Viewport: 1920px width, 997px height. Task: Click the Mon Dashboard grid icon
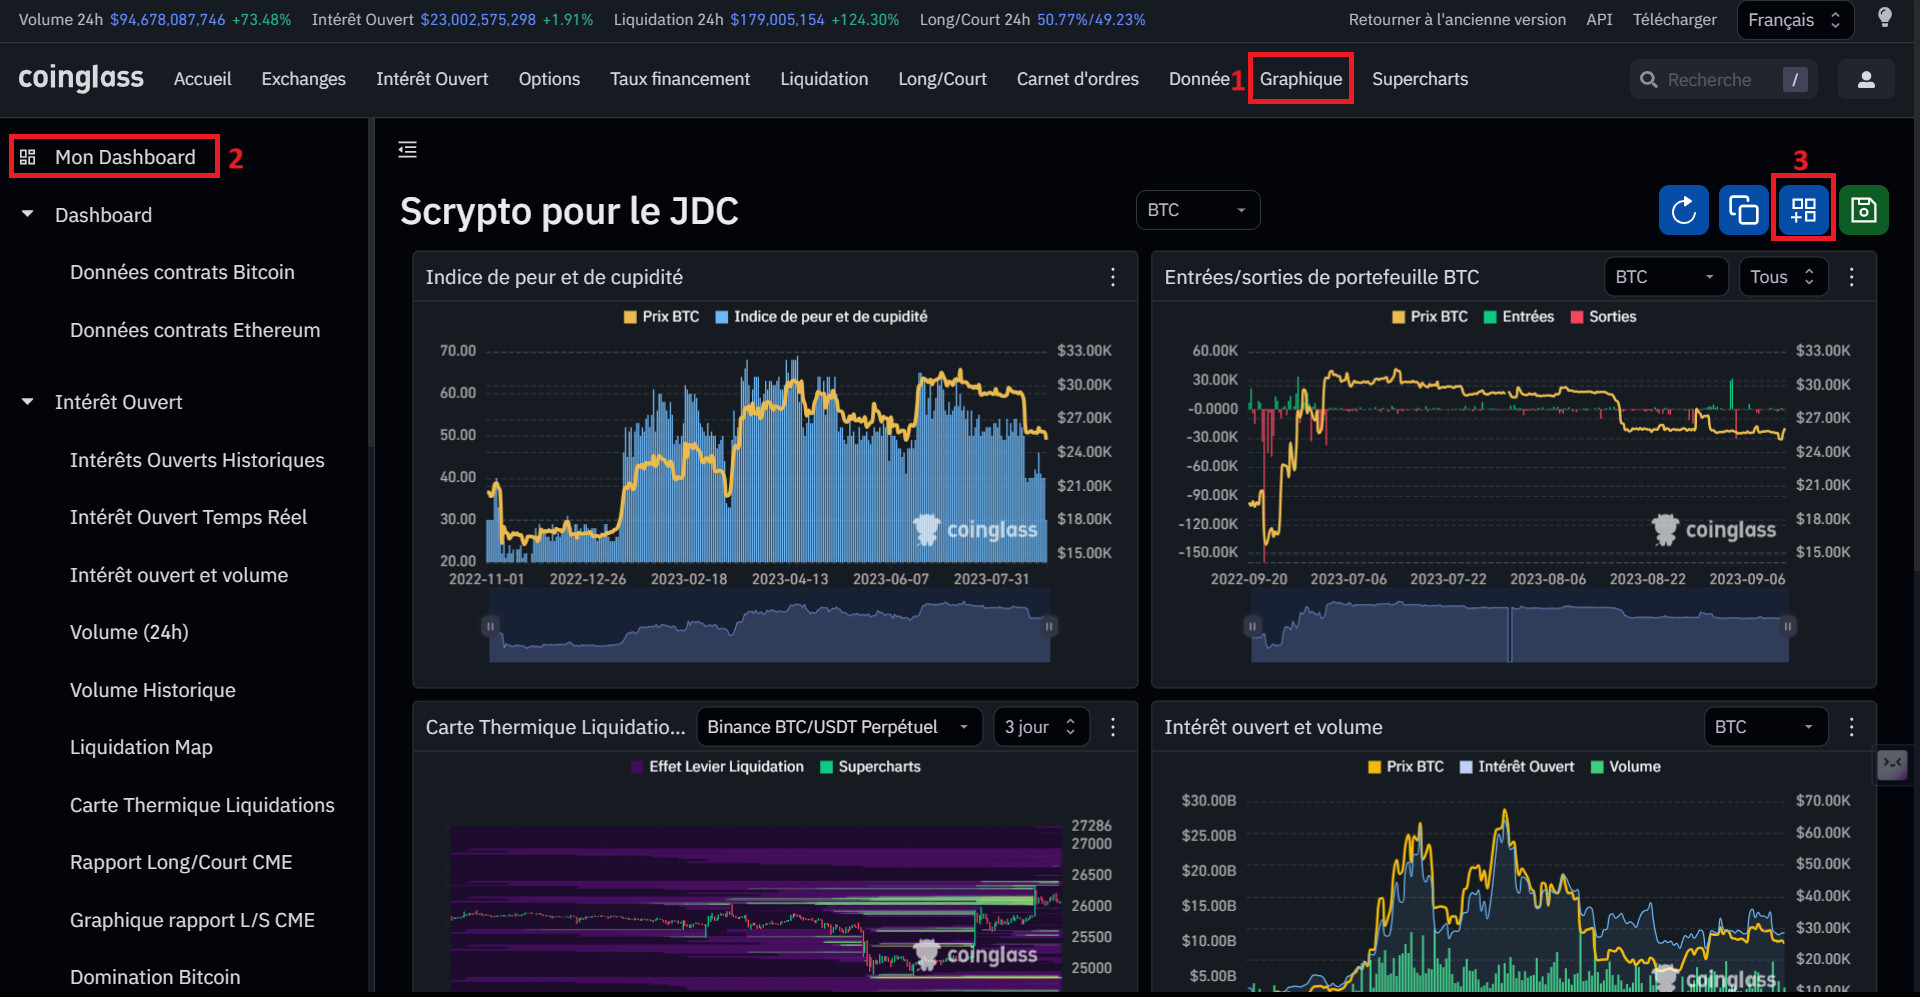(x=28, y=157)
